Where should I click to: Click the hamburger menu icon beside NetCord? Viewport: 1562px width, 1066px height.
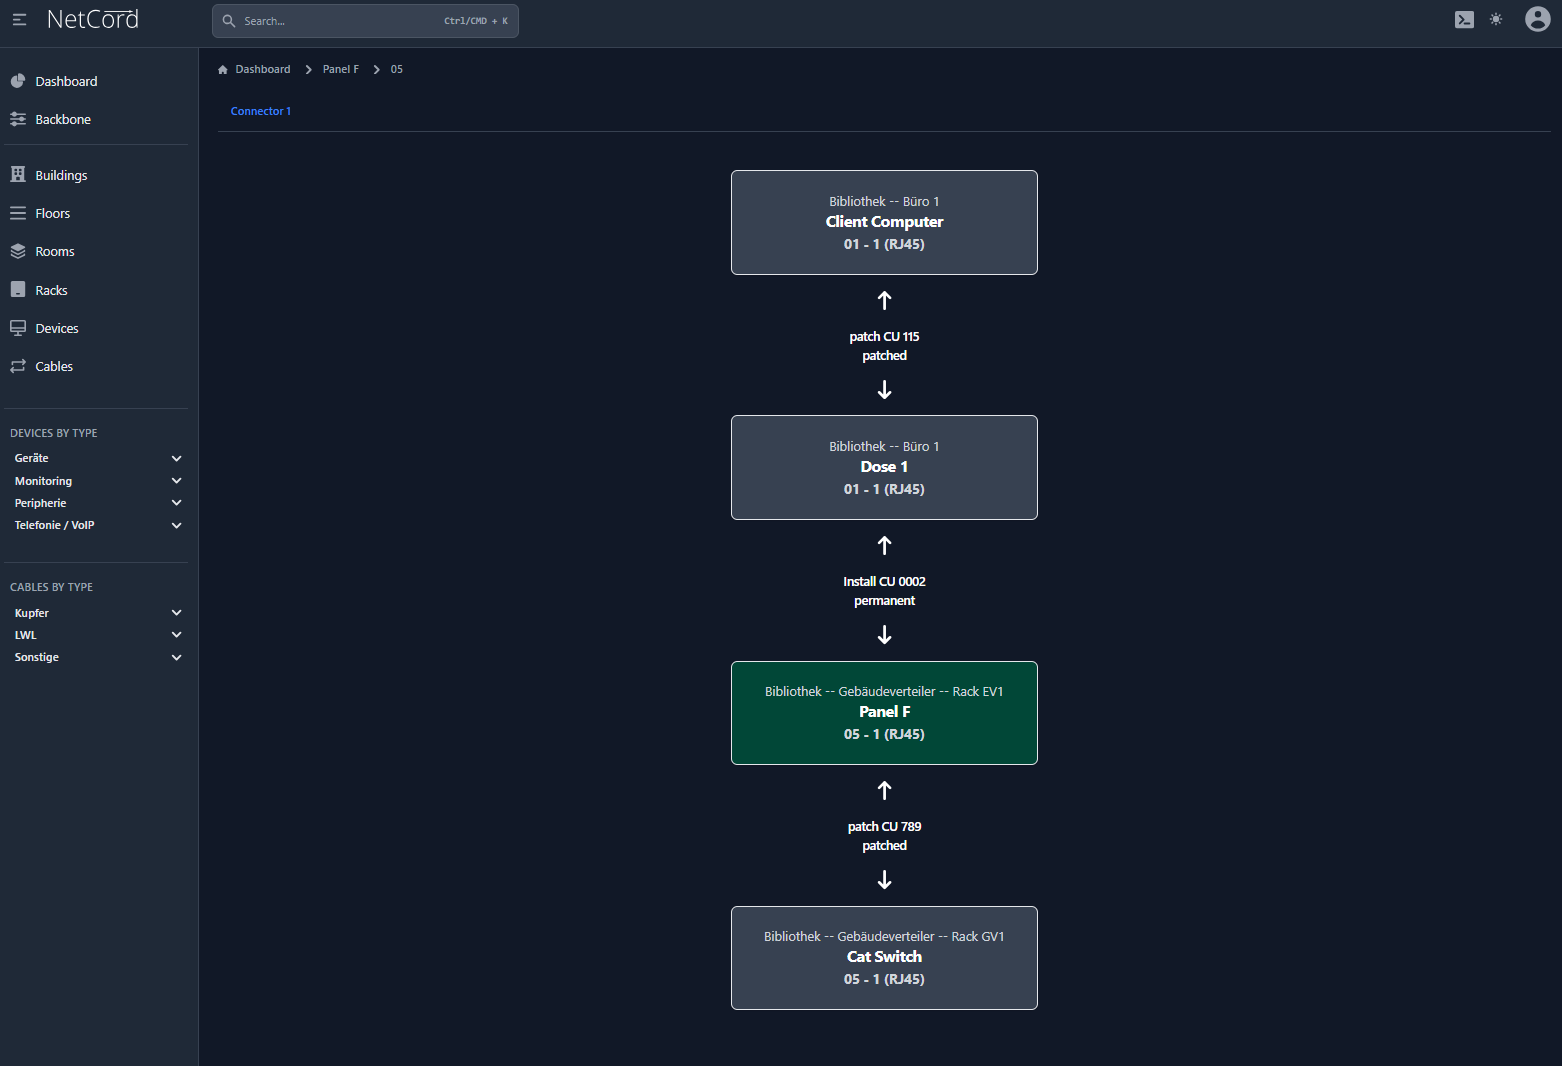click(19, 20)
